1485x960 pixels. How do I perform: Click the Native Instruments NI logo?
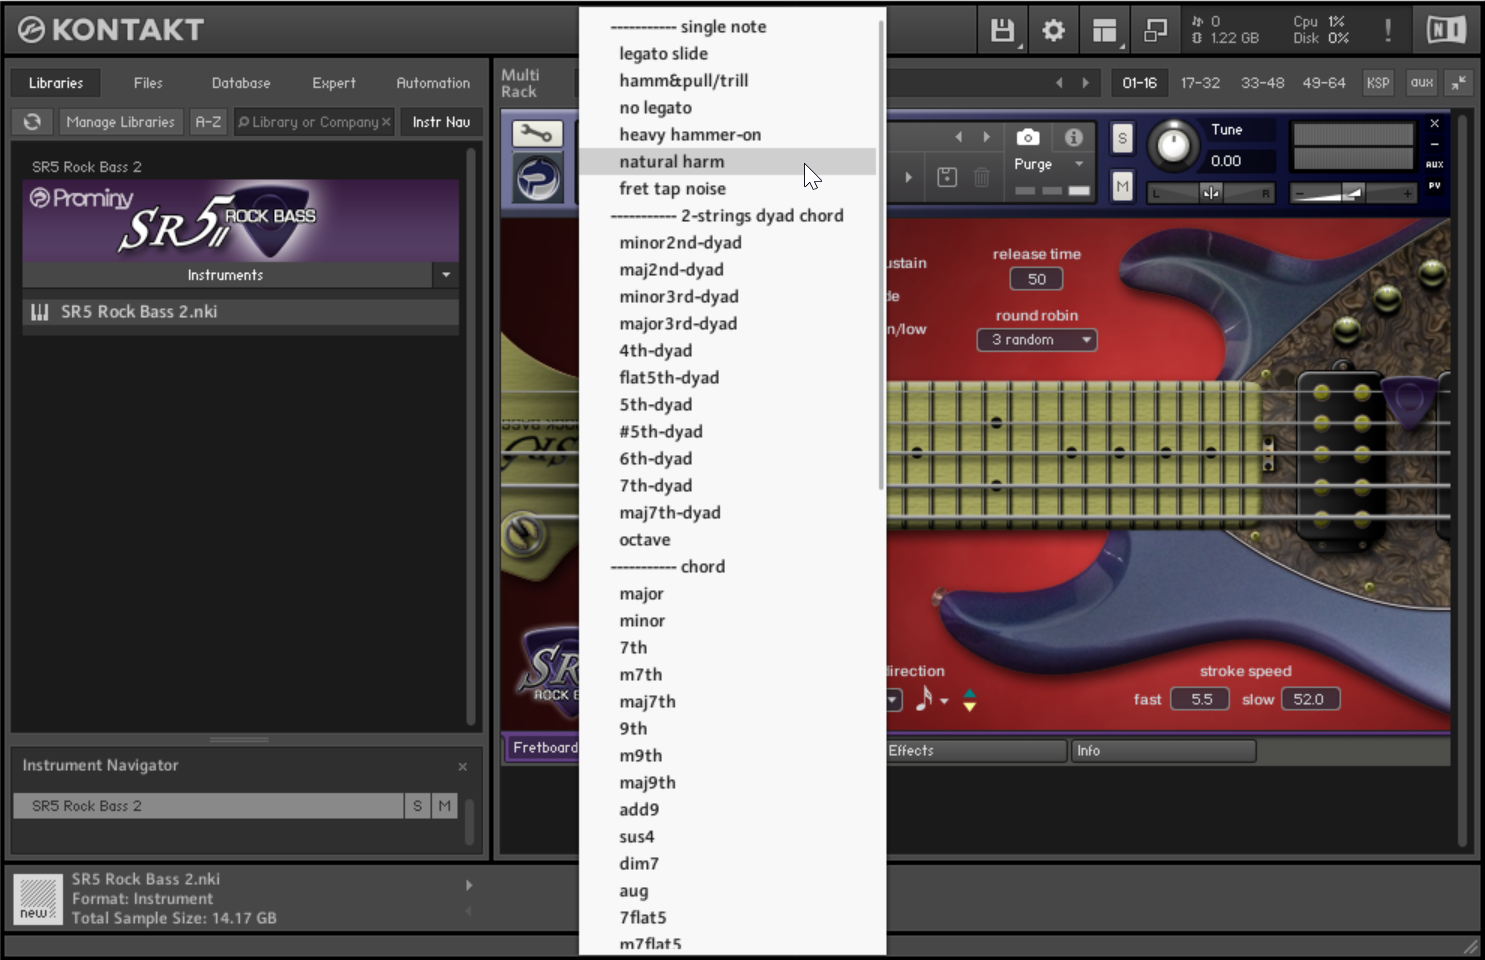coord(1446,30)
